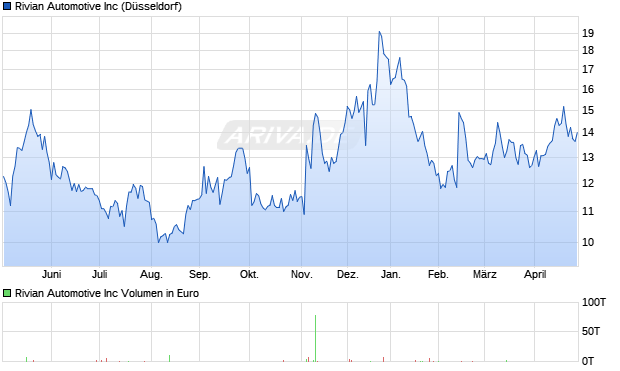Click the price axis value 13
Viewport: 620px width, 371px height.
[588, 157]
